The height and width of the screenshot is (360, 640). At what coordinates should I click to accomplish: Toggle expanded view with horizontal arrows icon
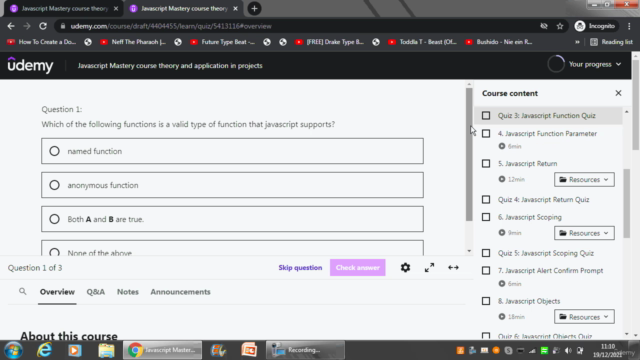(x=453, y=268)
